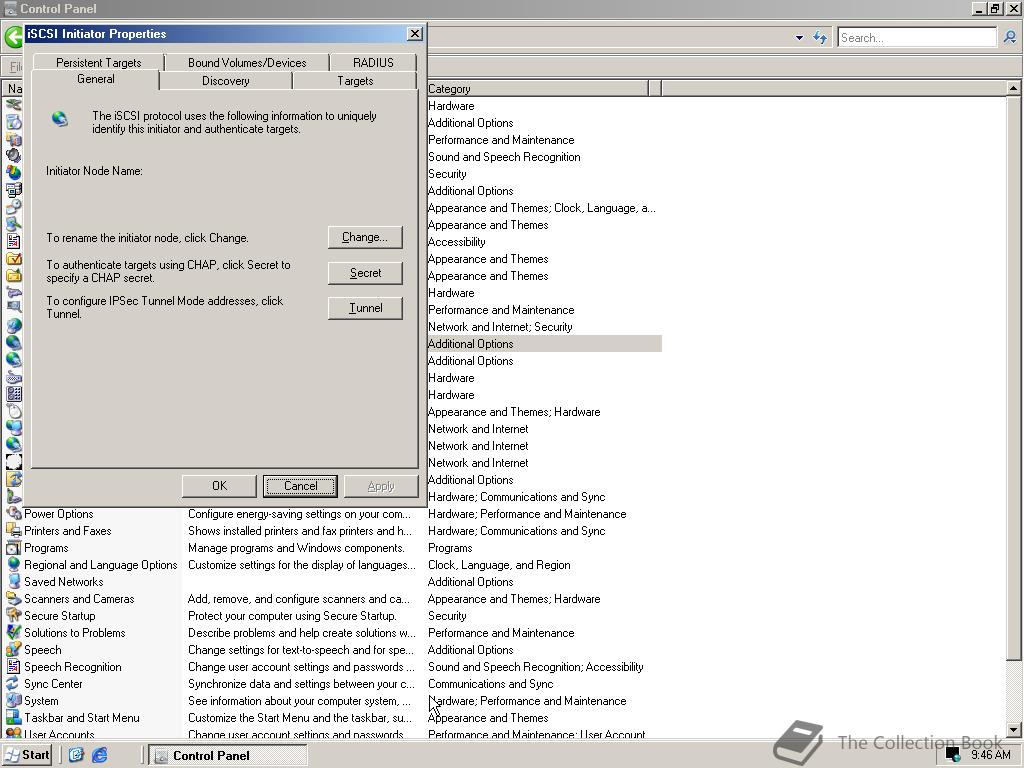1024x768 pixels.
Task: Select the 'Accessibility' category cell
Action: (x=456, y=242)
